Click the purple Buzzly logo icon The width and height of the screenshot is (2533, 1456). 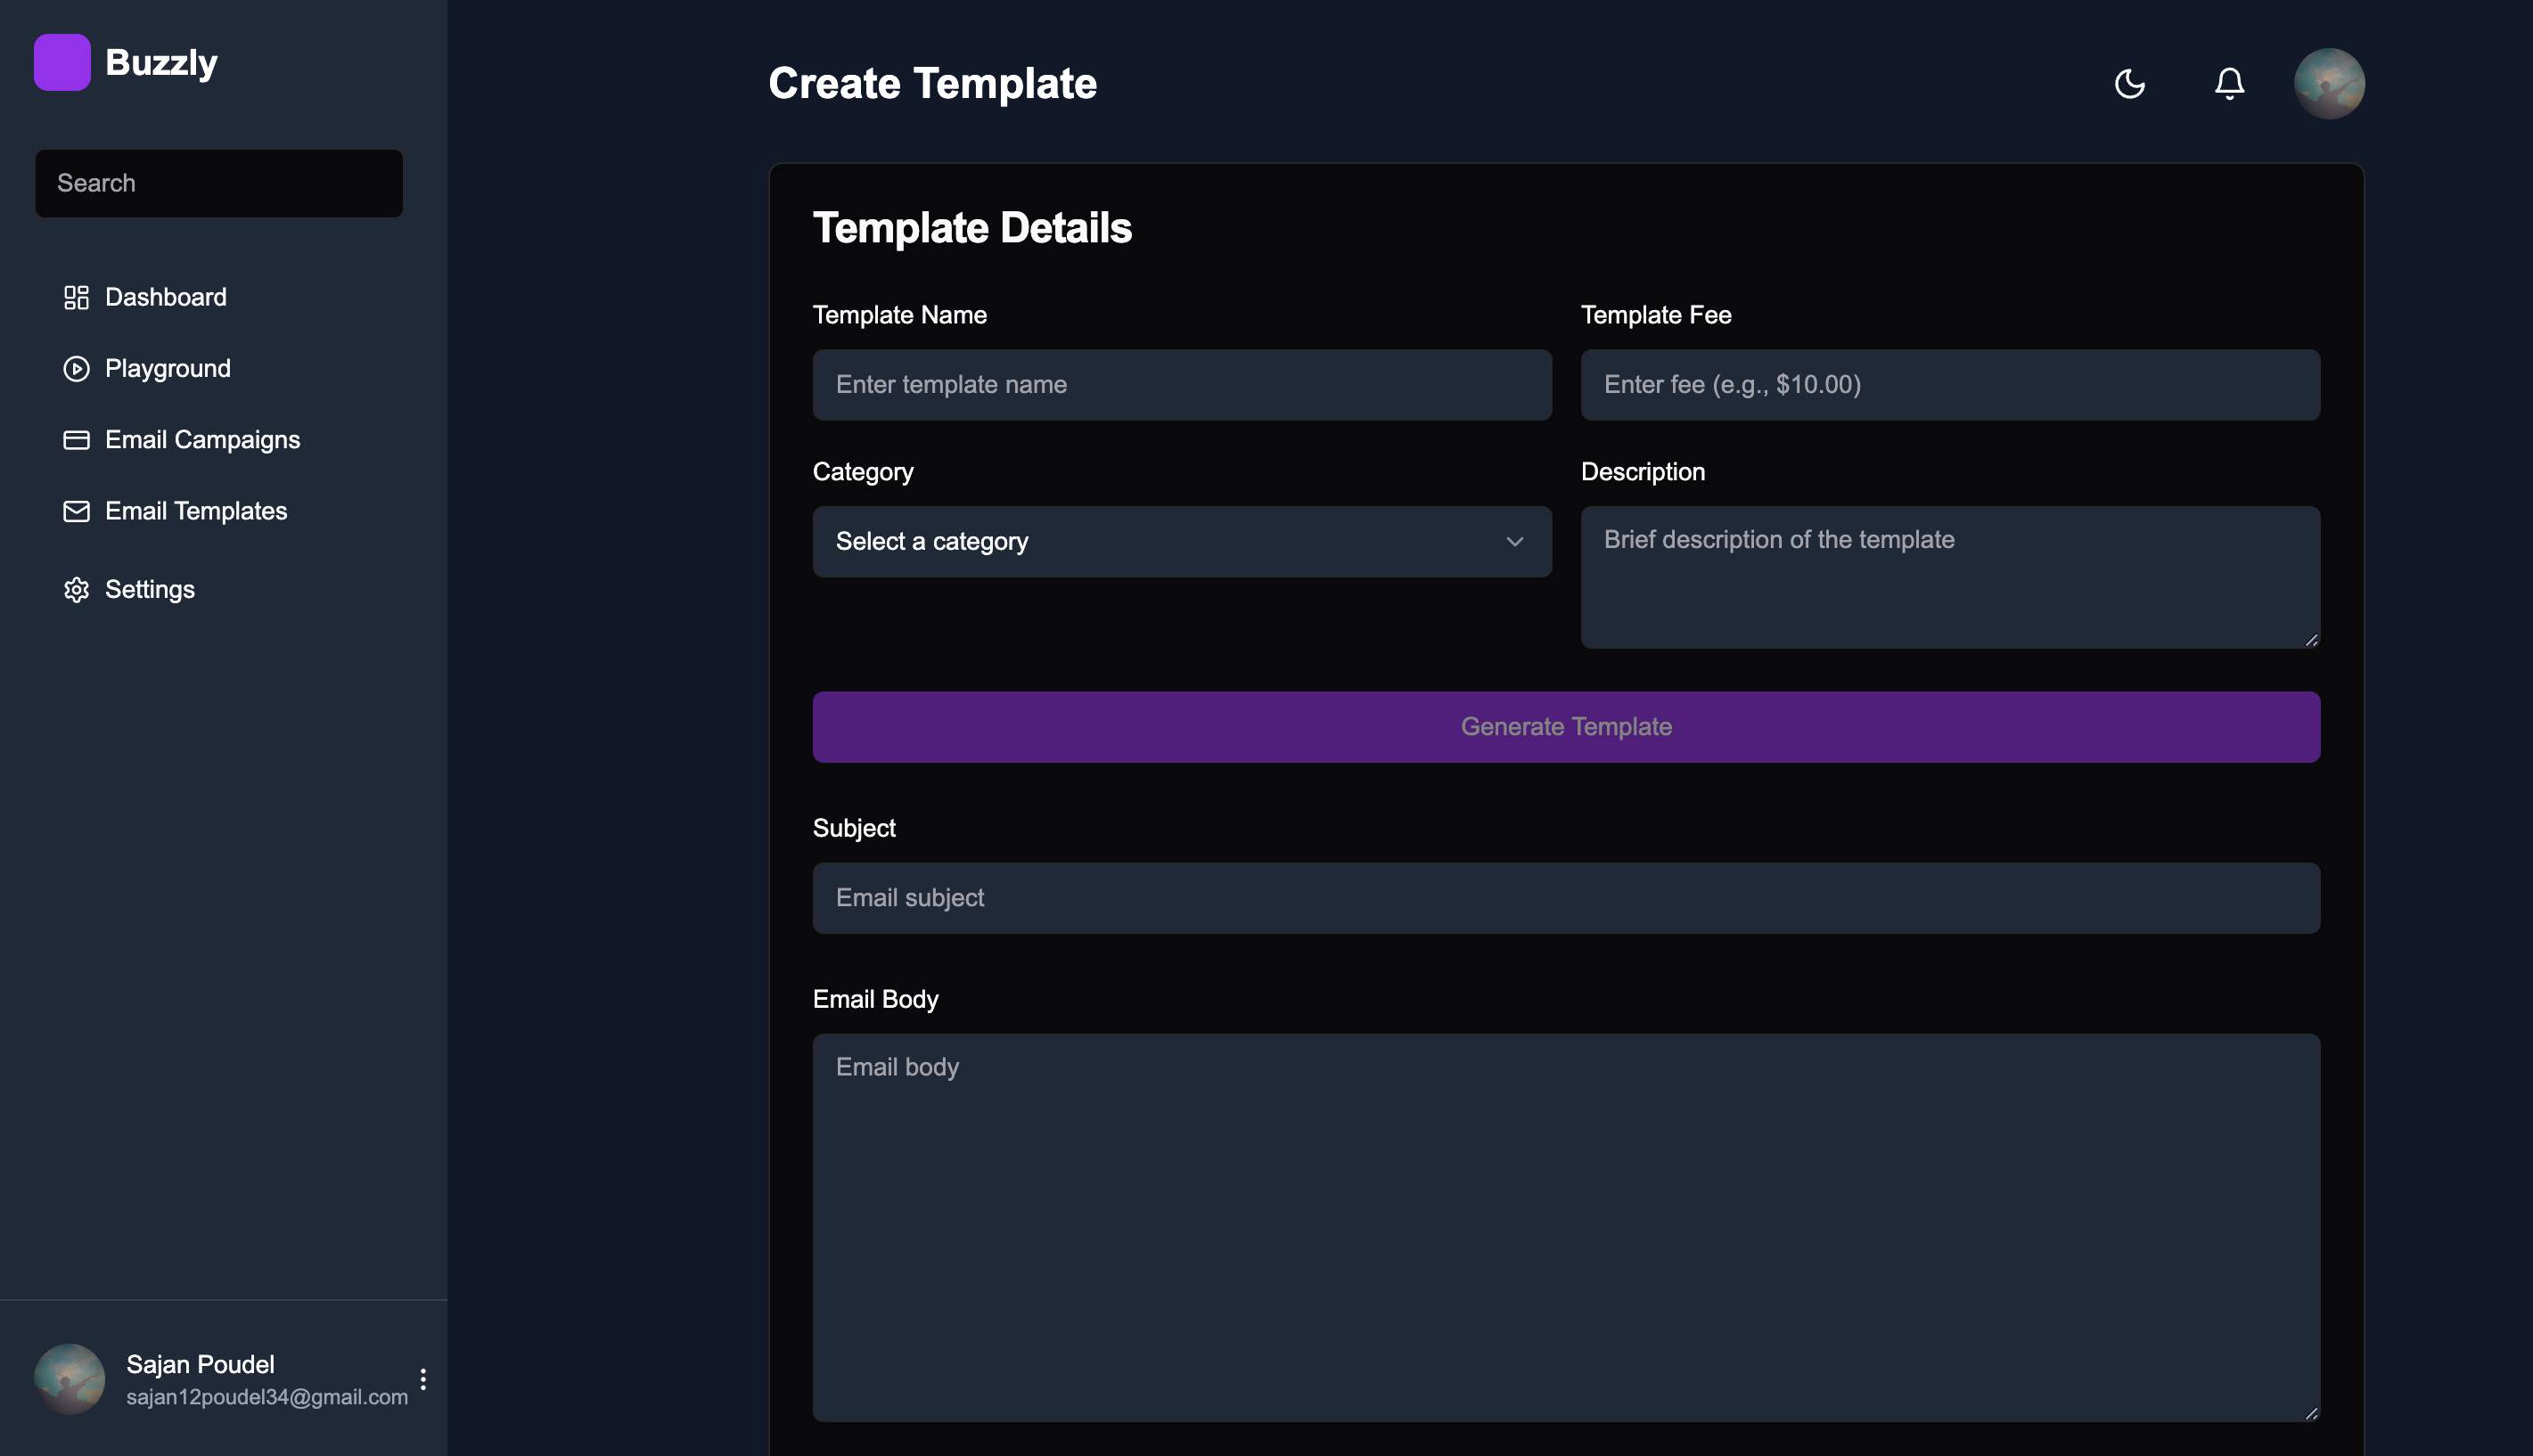62,62
